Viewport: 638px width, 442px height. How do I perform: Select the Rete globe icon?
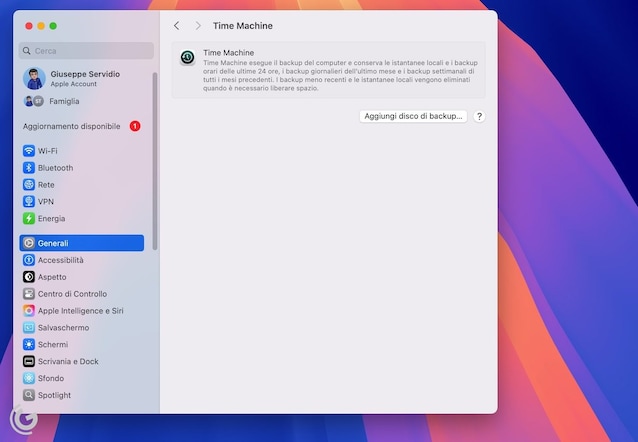click(x=29, y=185)
